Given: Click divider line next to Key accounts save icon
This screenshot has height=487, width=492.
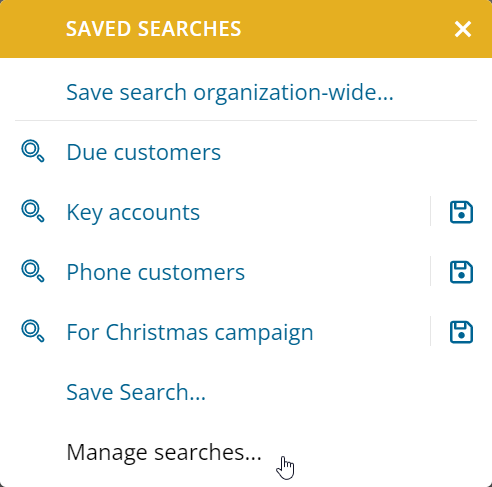Looking at the screenshot, I should click(430, 211).
